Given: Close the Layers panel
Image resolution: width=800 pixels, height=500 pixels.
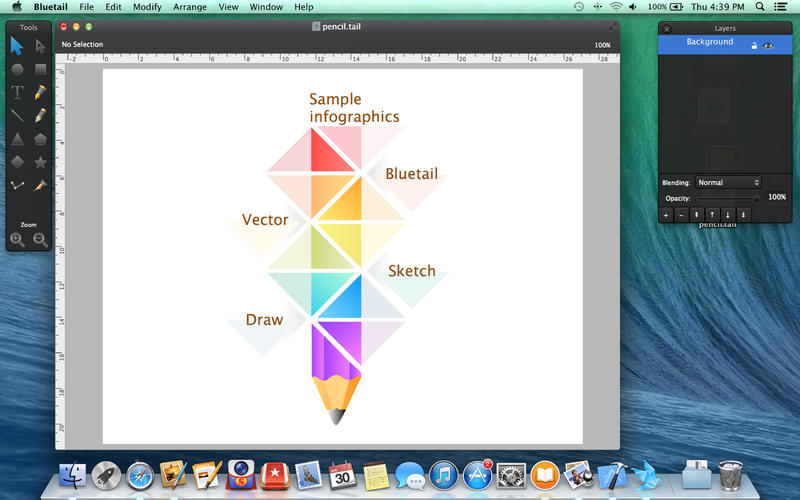Looking at the screenshot, I should coord(667,29).
